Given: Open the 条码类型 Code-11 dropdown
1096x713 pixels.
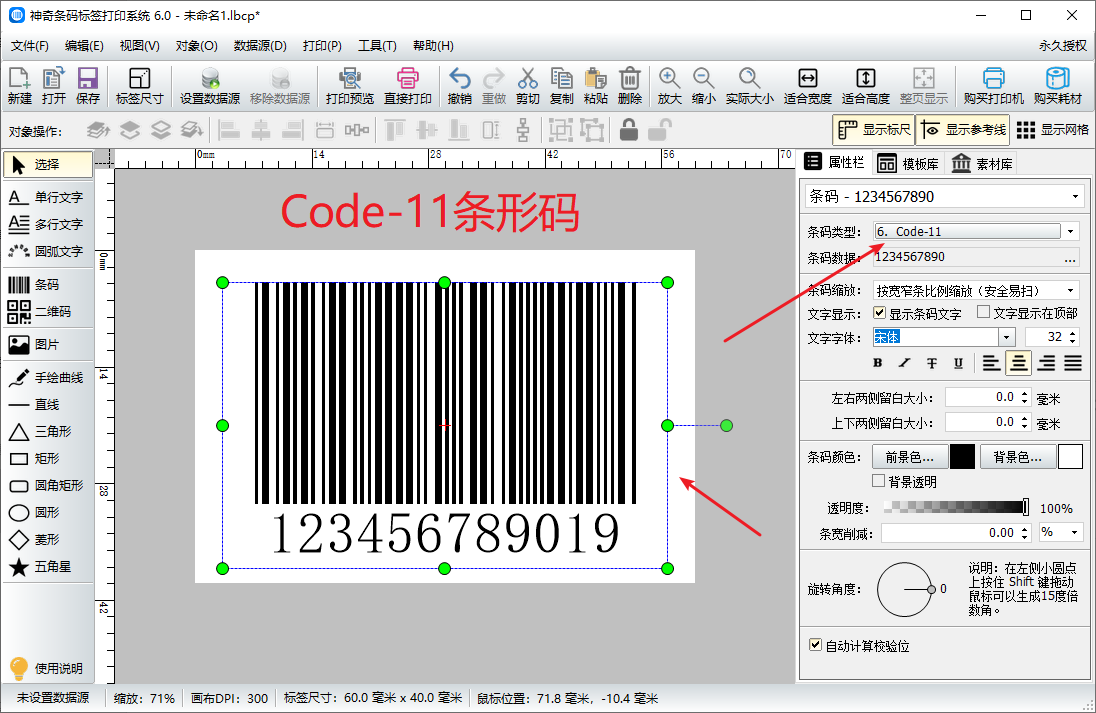Looking at the screenshot, I should [x=1070, y=231].
